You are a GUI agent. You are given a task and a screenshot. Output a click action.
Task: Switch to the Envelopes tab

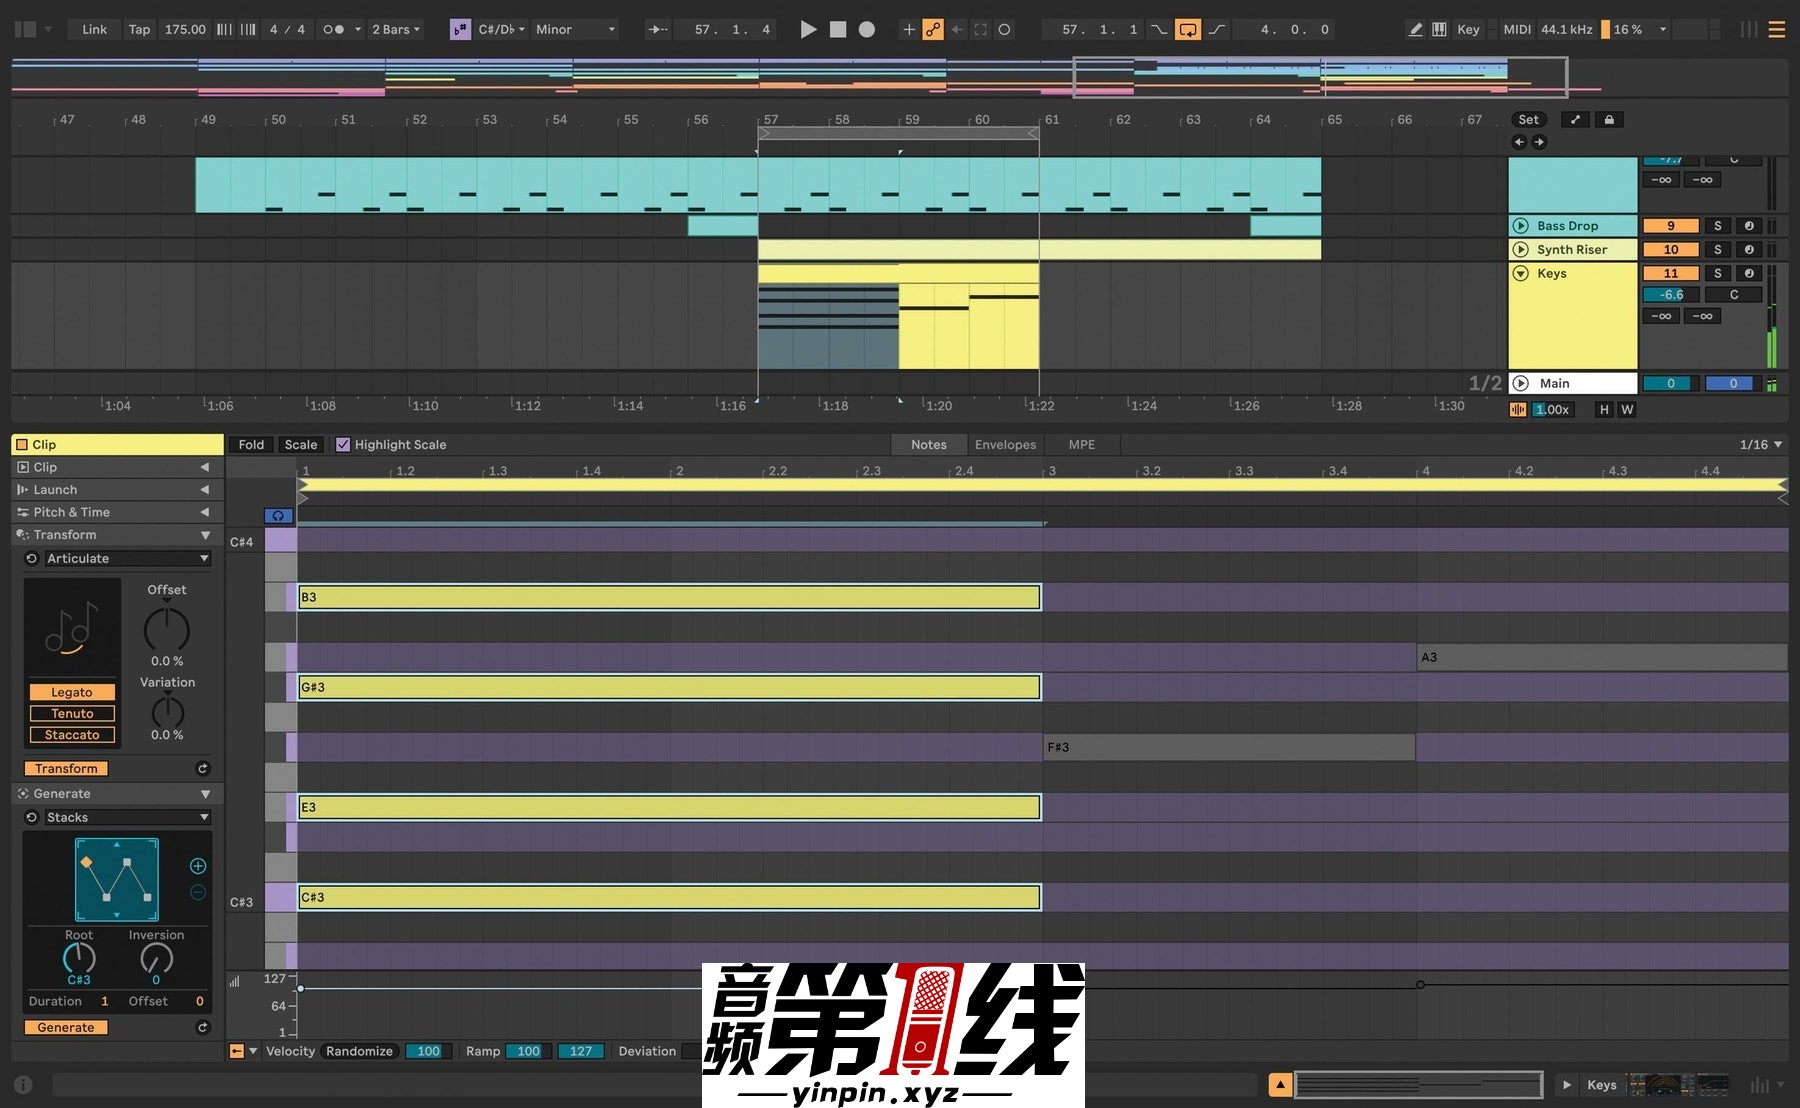click(x=1005, y=445)
